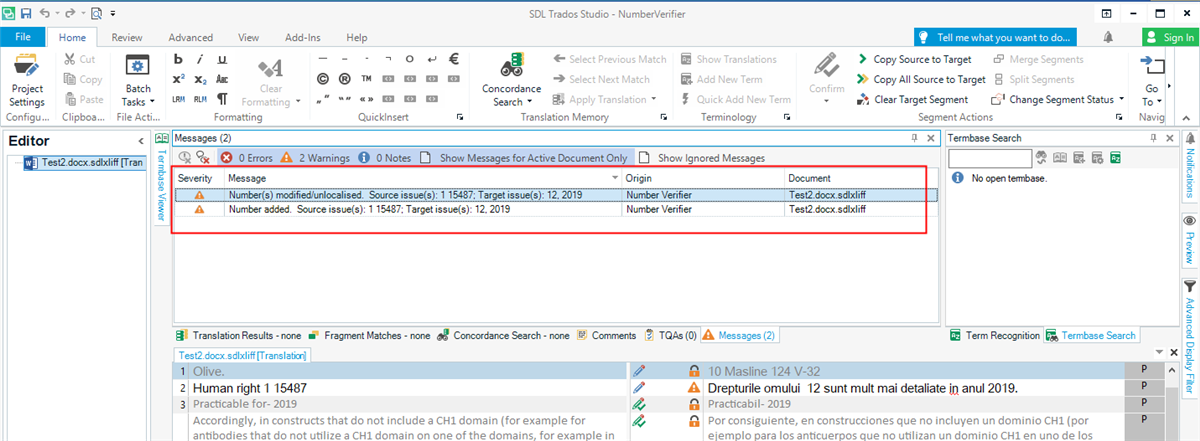Open the notifications bell icon
The image size is (1200, 441).
point(1109,37)
